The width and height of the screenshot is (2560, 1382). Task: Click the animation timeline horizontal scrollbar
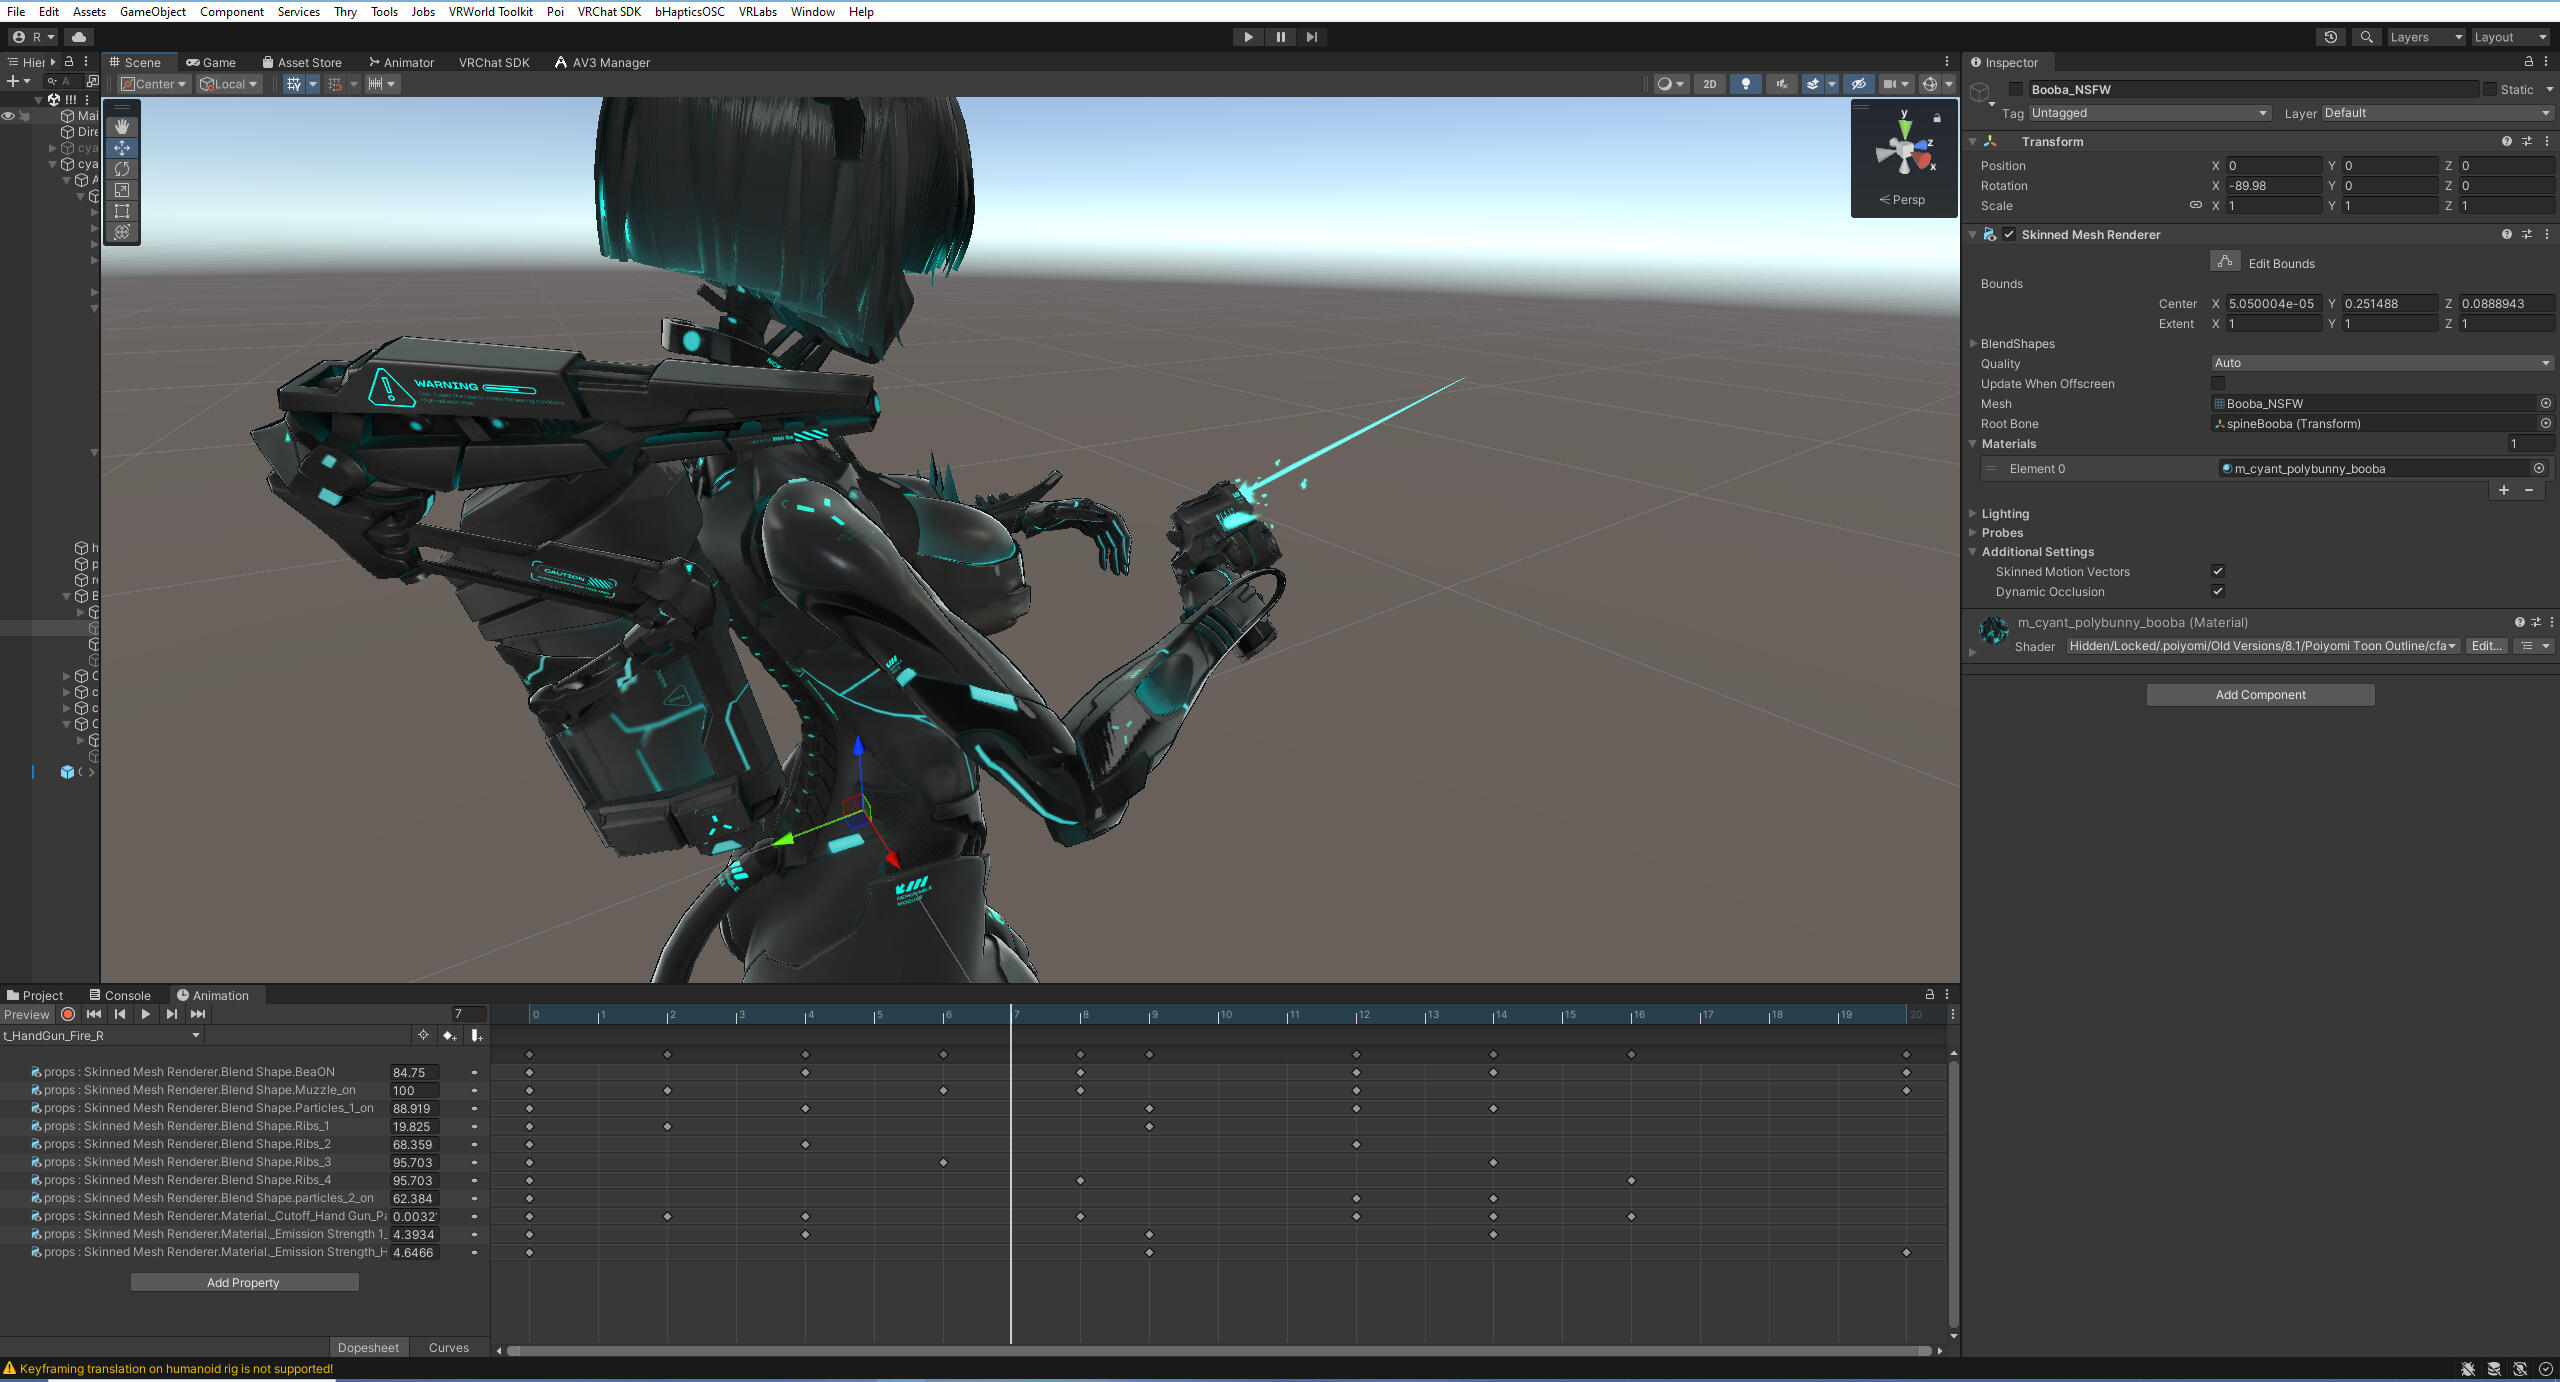click(x=1218, y=1351)
